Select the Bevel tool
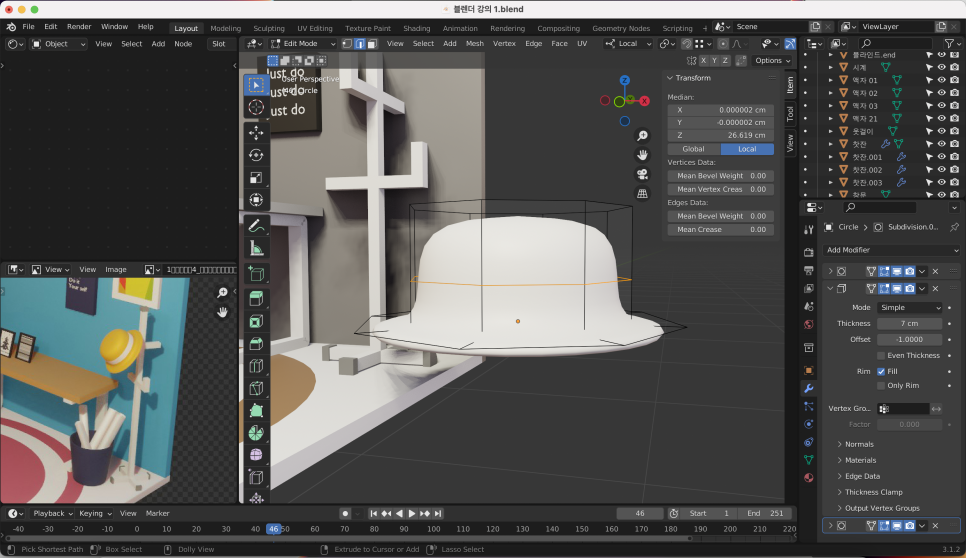 (256, 344)
